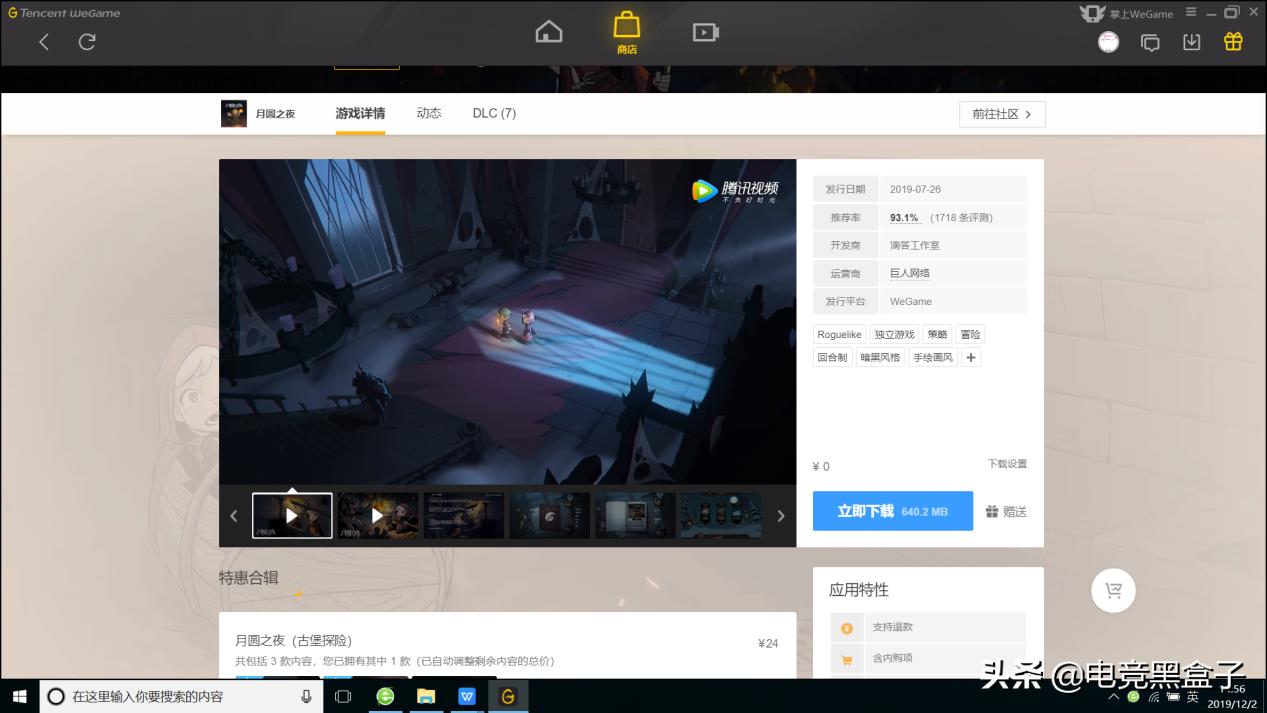Image resolution: width=1267 pixels, height=713 pixels.
Task: Add a tag with the plus button
Action: click(x=971, y=357)
